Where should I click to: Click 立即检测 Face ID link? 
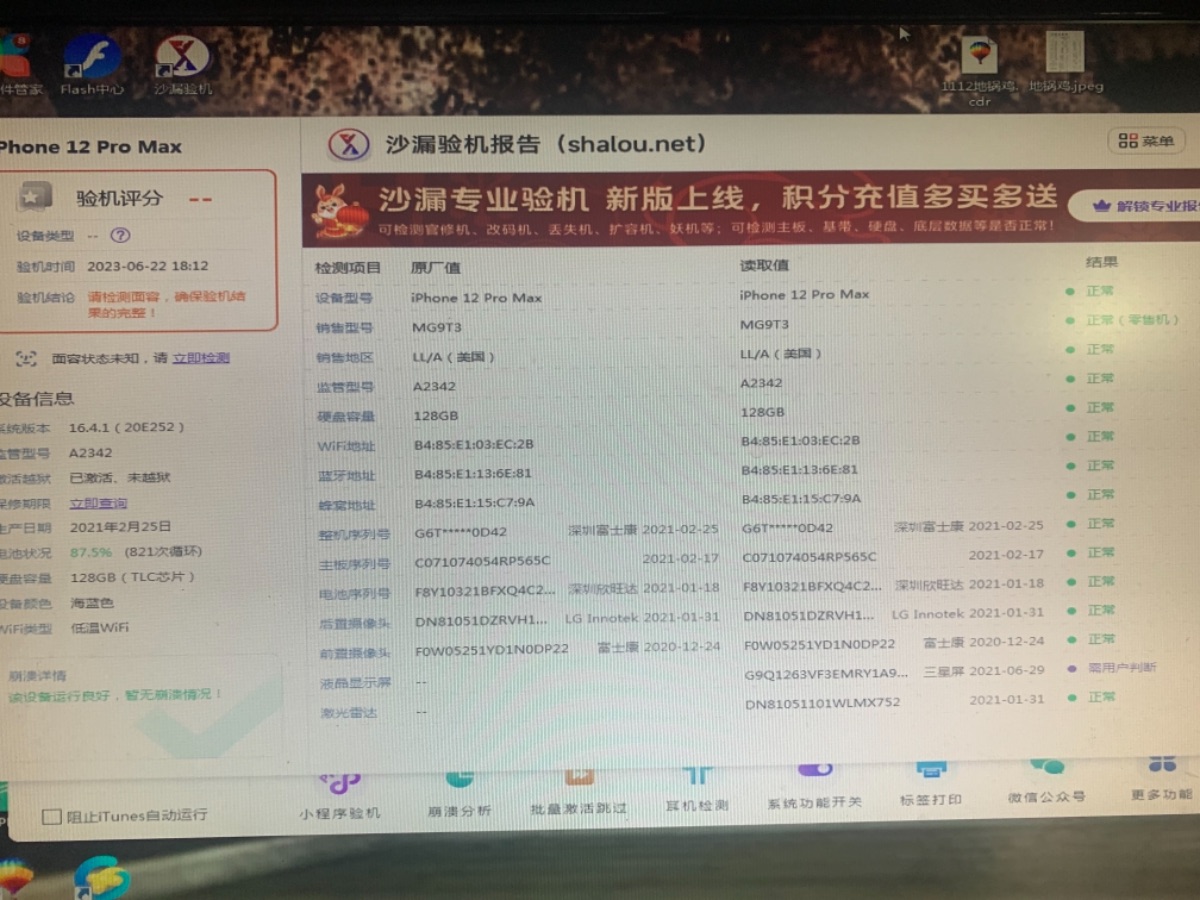(201, 358)
